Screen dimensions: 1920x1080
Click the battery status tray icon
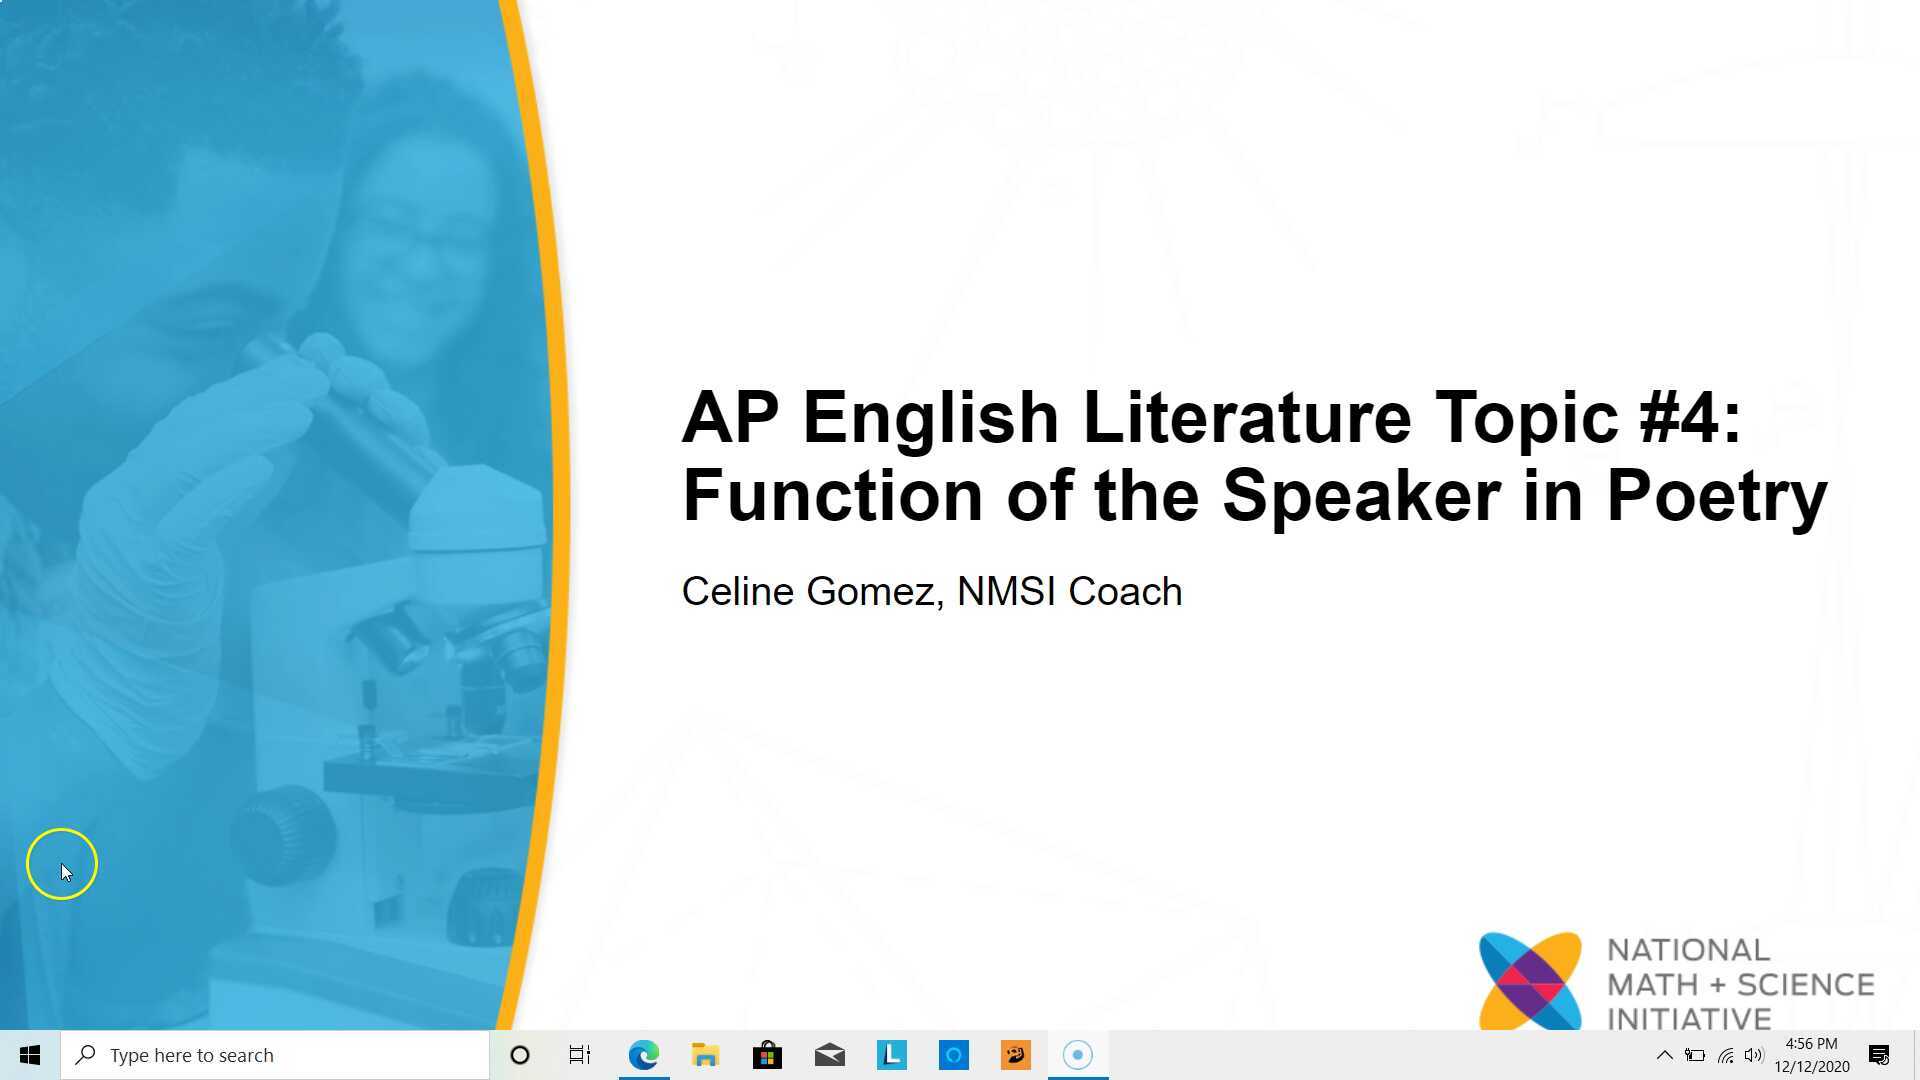click(1695, 1055)
